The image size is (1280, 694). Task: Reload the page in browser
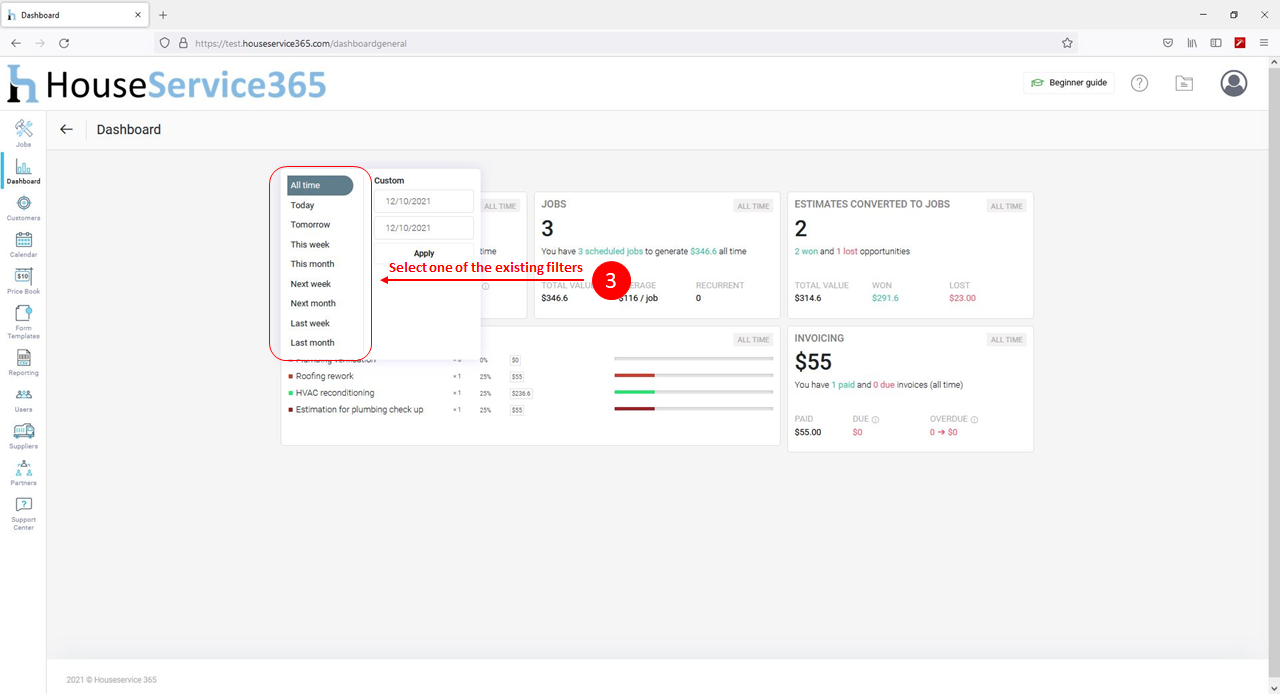tap(64, 43)
